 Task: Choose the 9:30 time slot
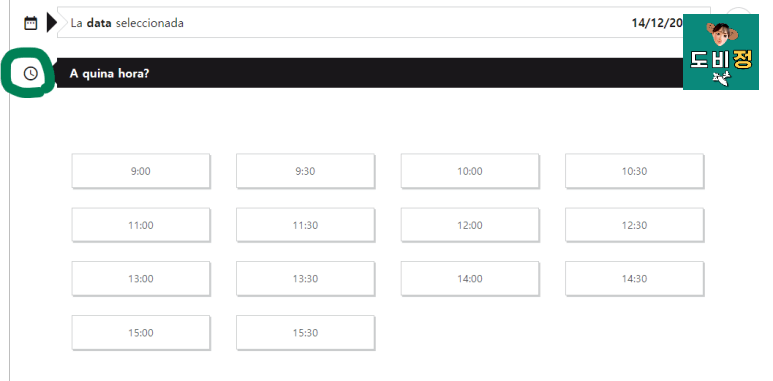[x=306, y=171]
